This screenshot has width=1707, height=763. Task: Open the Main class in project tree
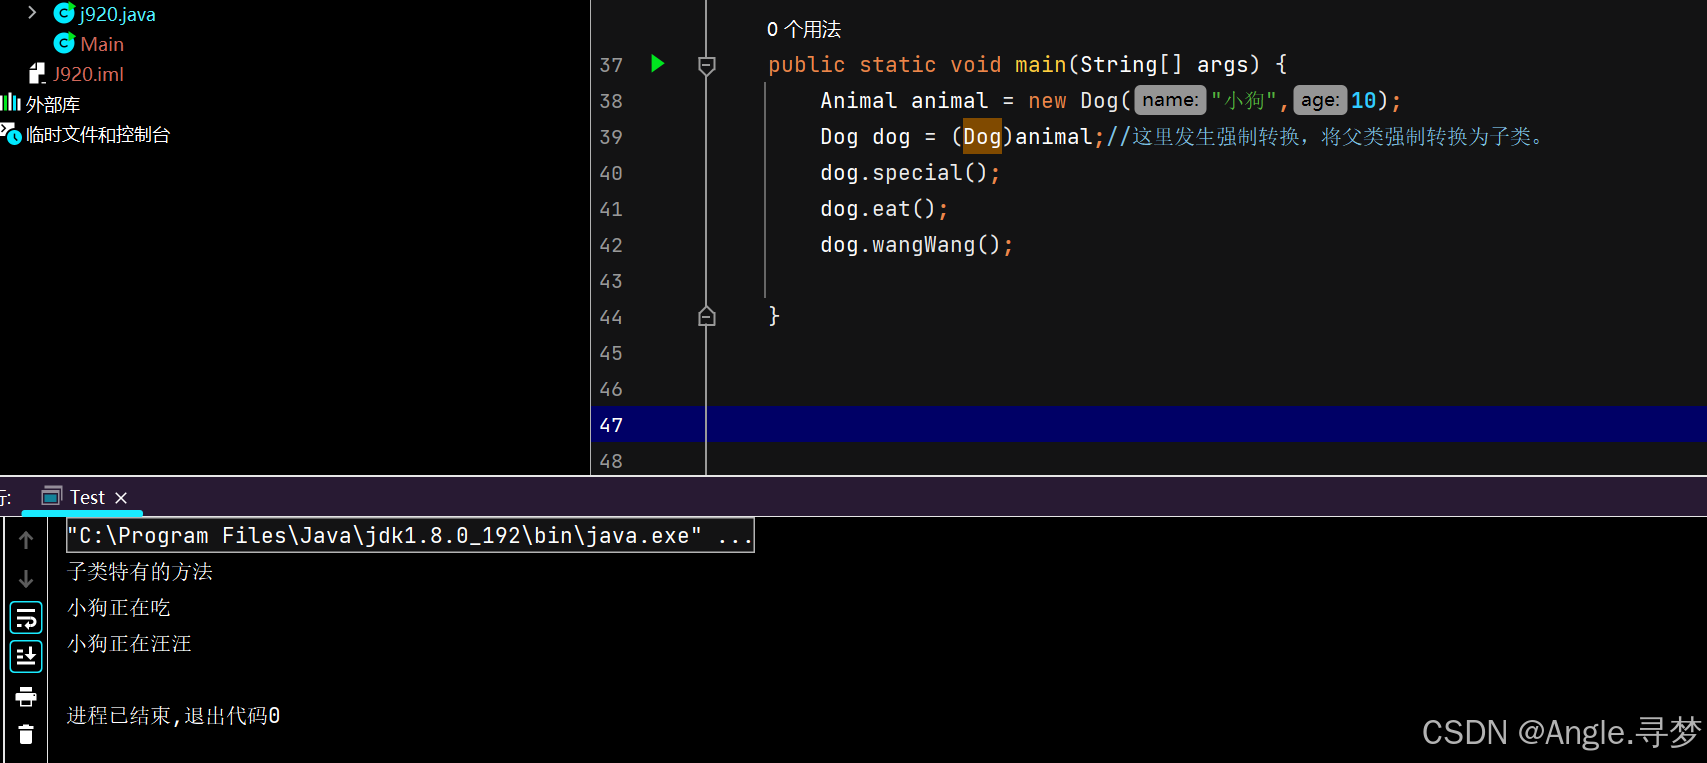102,44
